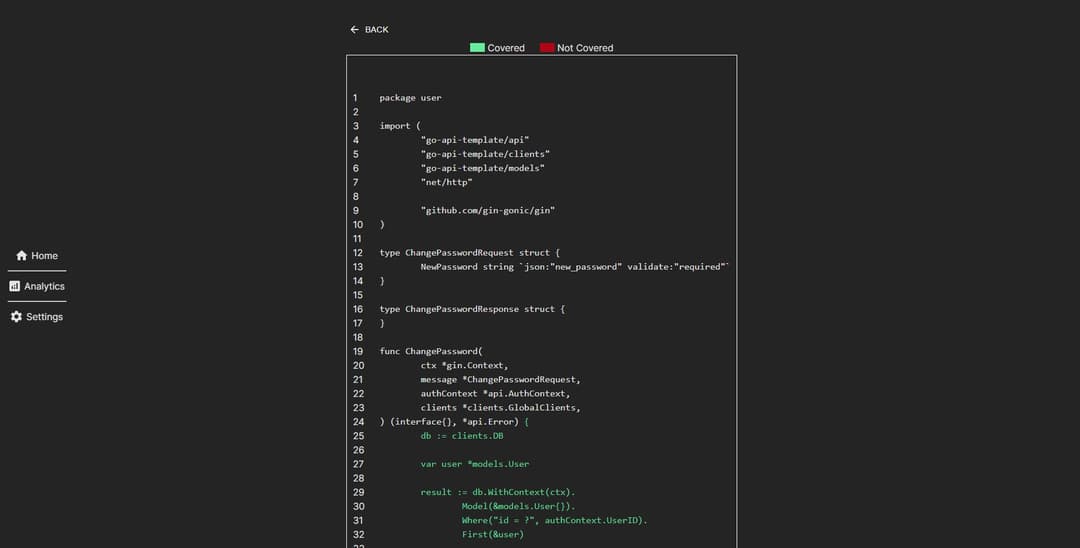The width and height of the screenshot is (1080, 548).
Task: Open the Analytics menu item
Action: [37, 286]
